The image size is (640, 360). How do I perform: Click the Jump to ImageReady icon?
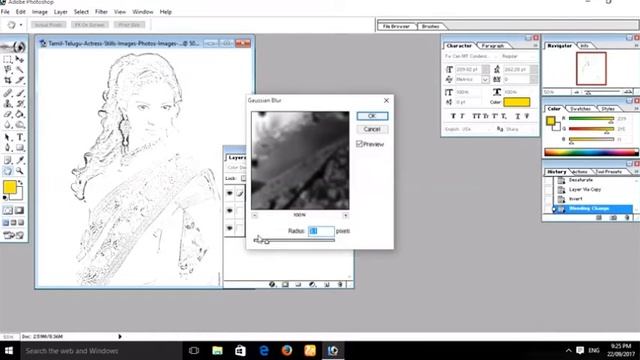pos(13,235)
